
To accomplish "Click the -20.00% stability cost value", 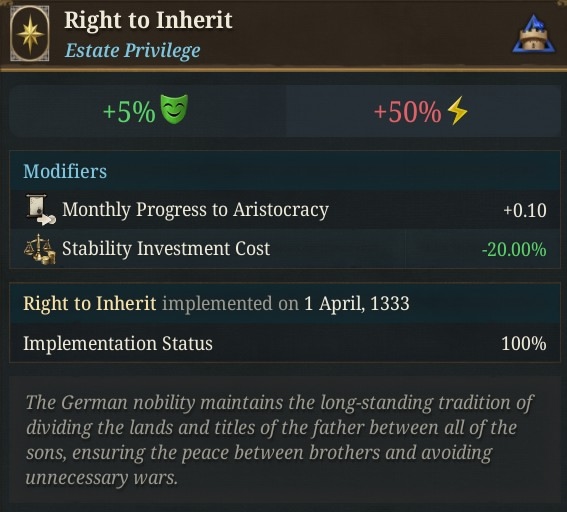I will click(514, 249).
